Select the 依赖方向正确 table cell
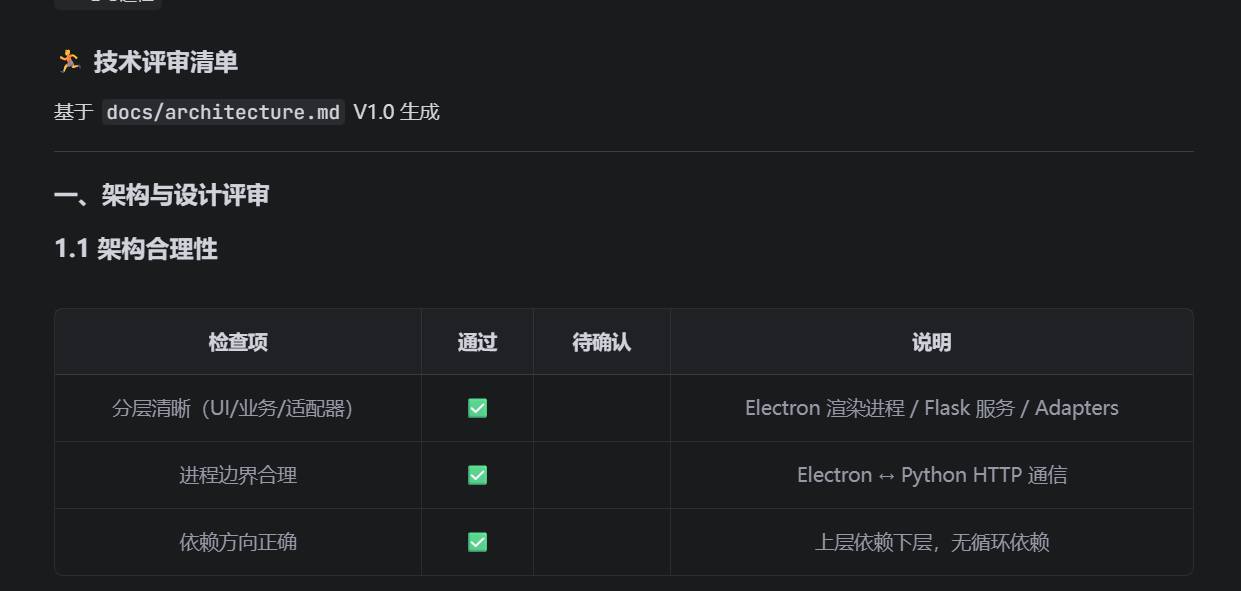 238,542
